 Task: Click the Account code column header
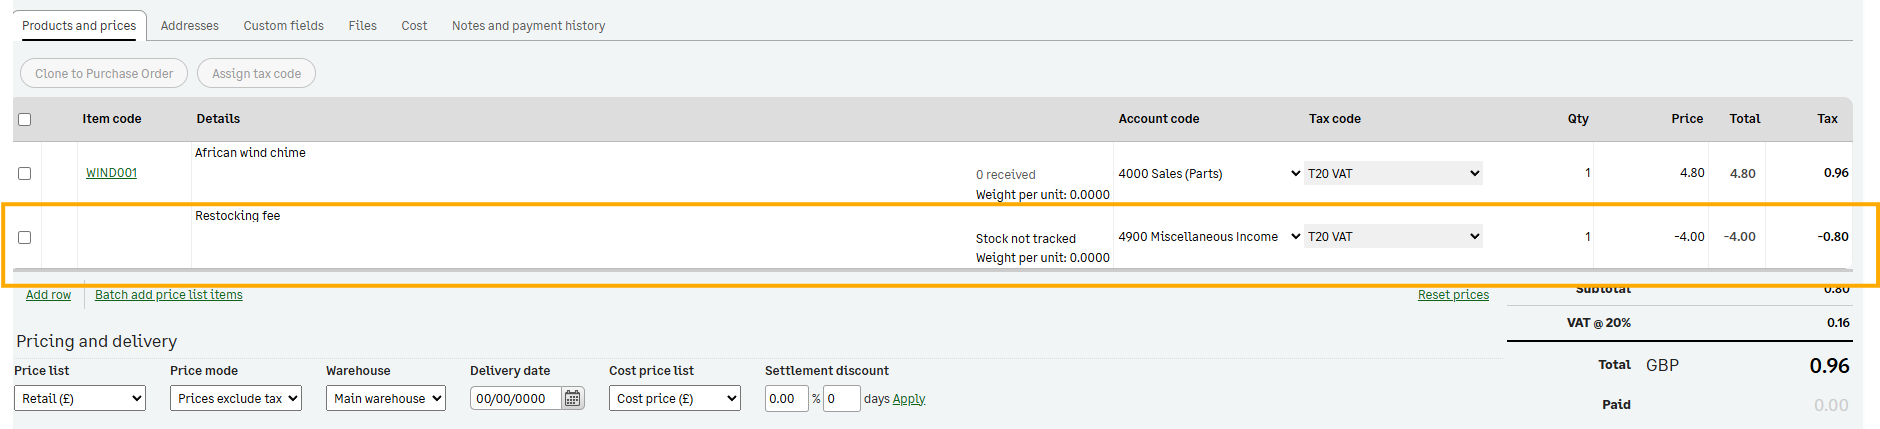click(1159, 119)
